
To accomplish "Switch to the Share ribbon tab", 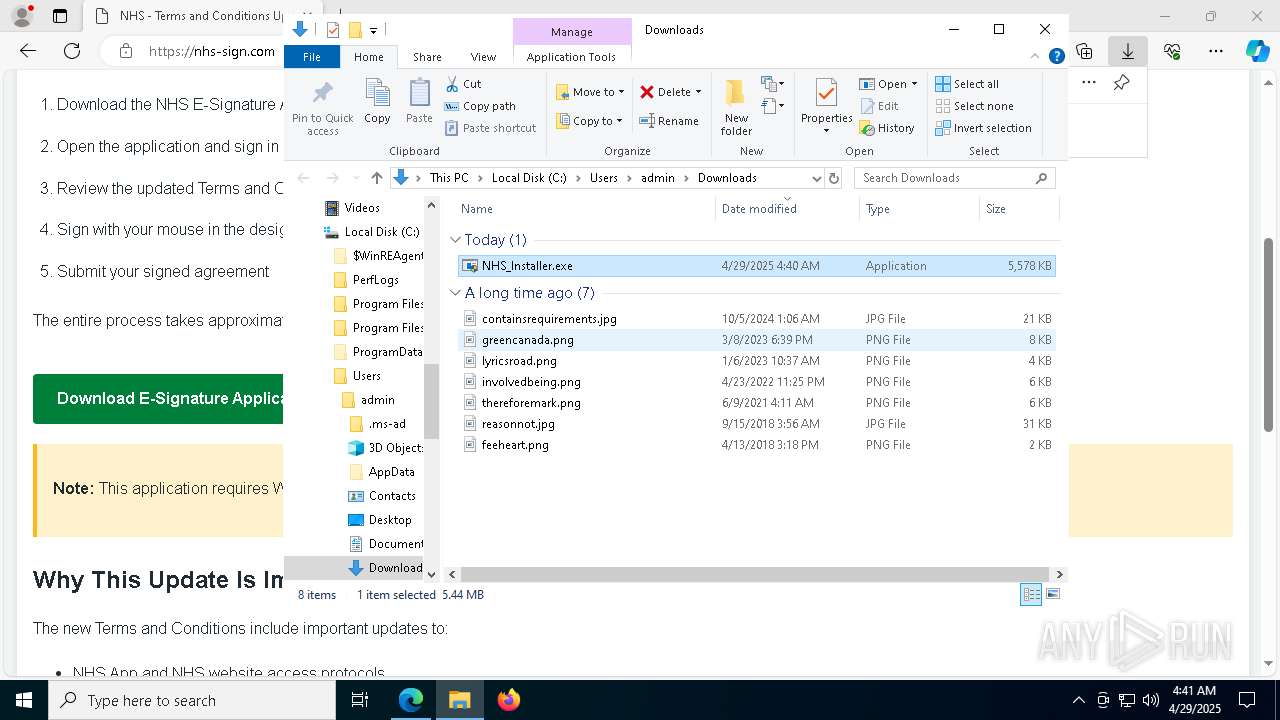I will point(427,57).
